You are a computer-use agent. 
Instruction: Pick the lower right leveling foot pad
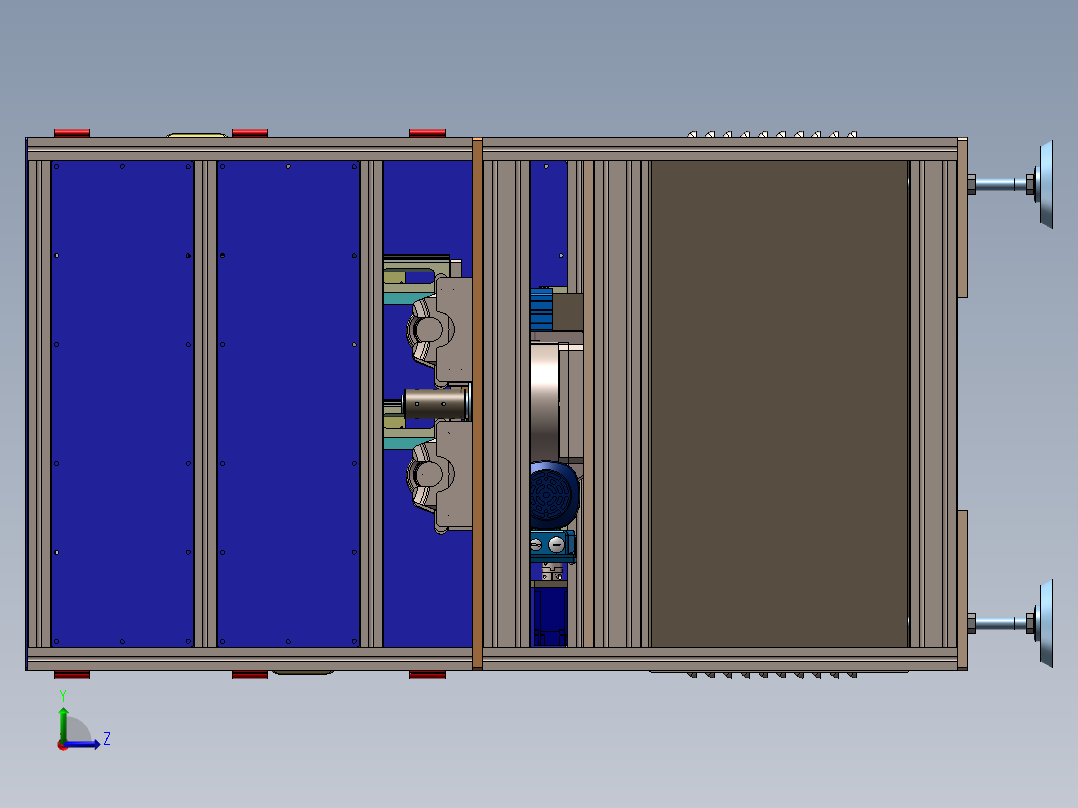[x=1046, y=624]
